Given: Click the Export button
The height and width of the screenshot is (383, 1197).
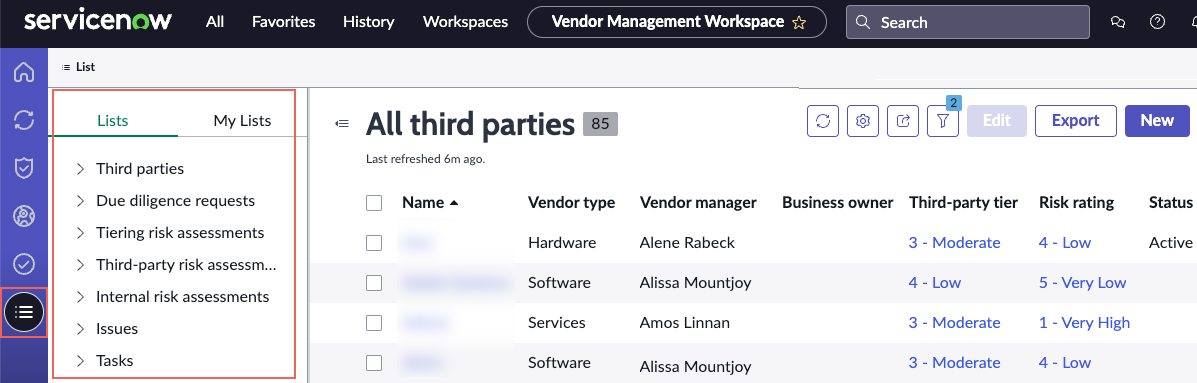Looking at the screenshot, I should [x=1076, y=121].
